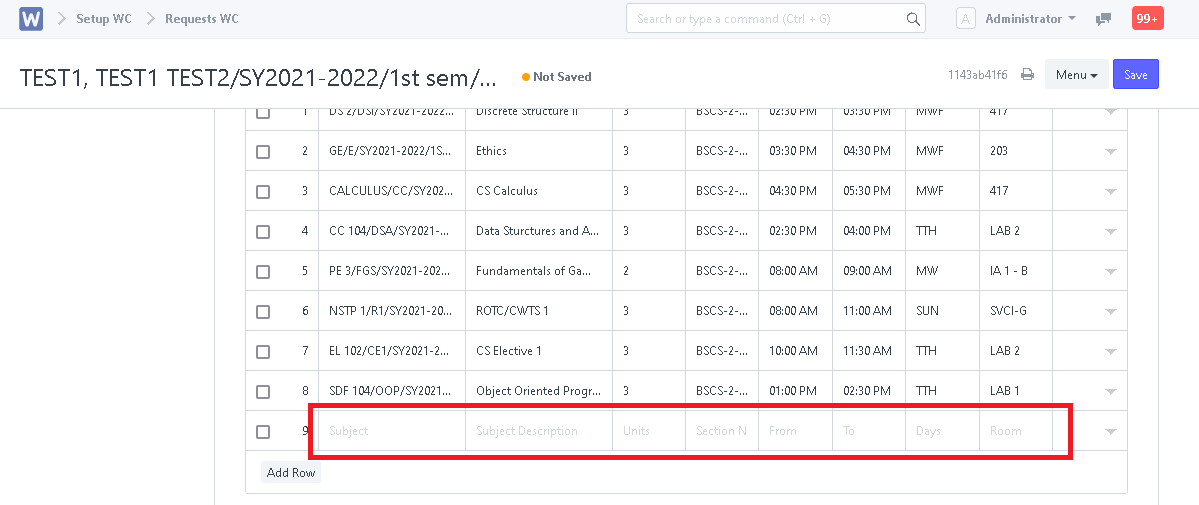Expand the Ethics row dropdown arrow
1199x505 pixels.
click(x=1110, y=152)
